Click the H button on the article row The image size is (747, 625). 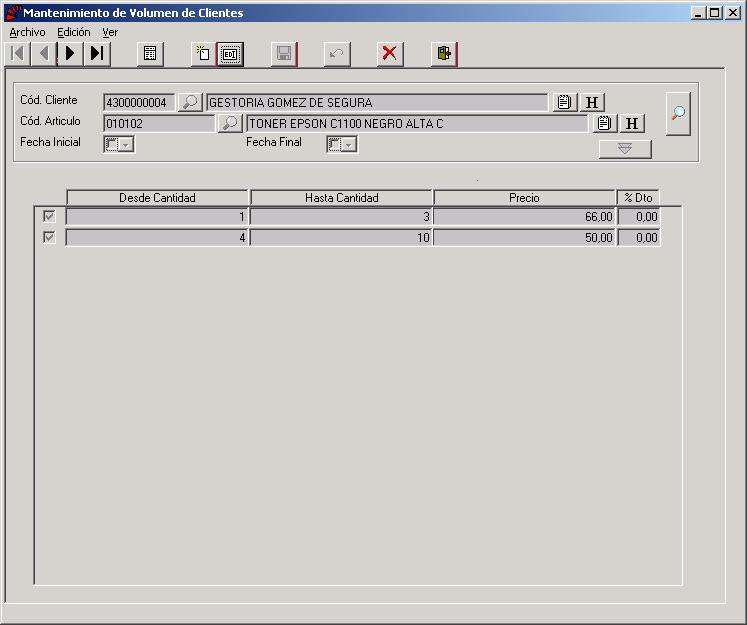point(632,123)
